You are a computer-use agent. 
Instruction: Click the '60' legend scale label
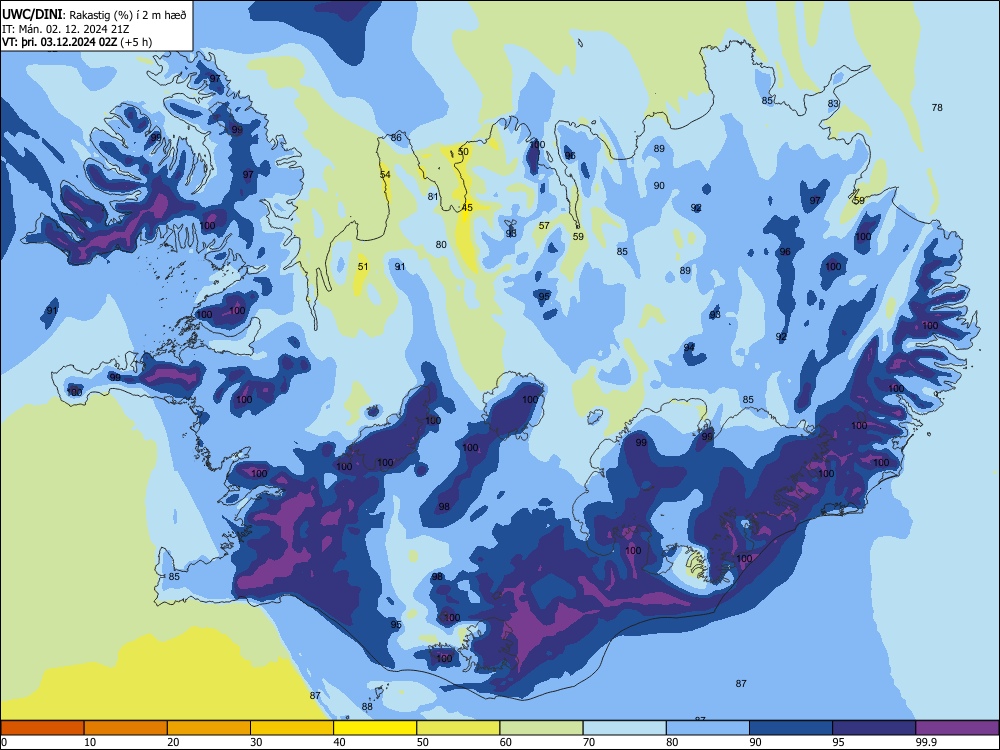(x=506, y=742)
